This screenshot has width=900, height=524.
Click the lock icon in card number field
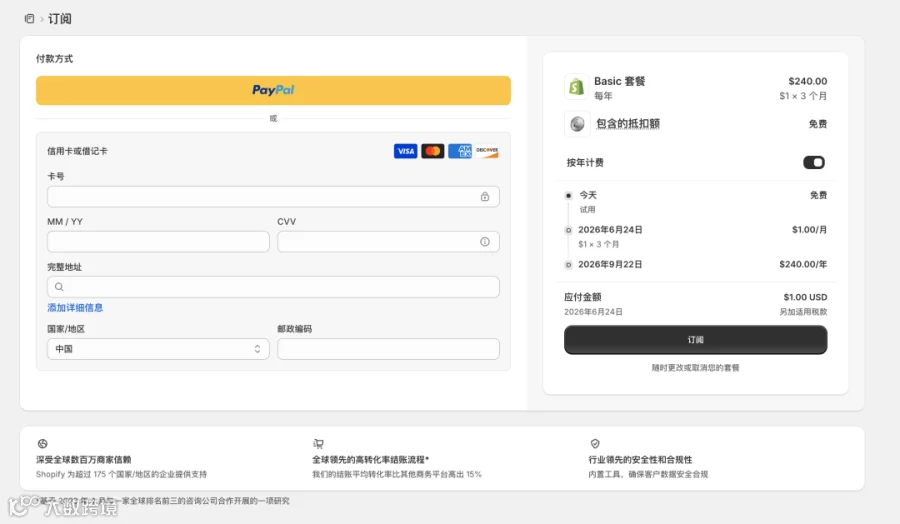[485, 197]
